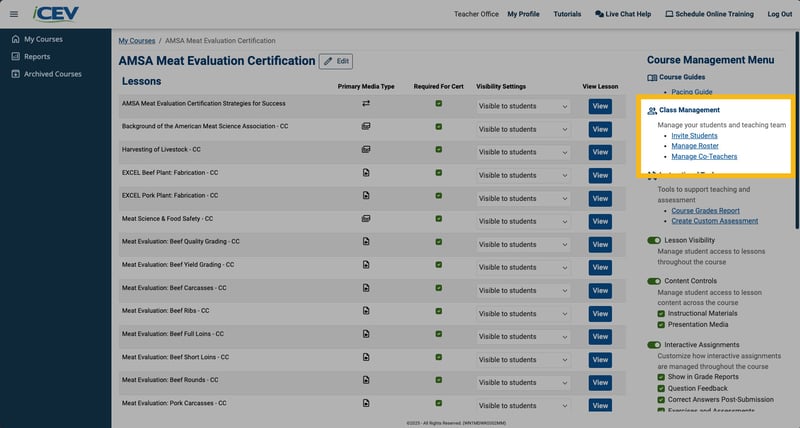
Task: Uncheck the Instructional Materials checkbox
Action: click(x=661, y=314)
